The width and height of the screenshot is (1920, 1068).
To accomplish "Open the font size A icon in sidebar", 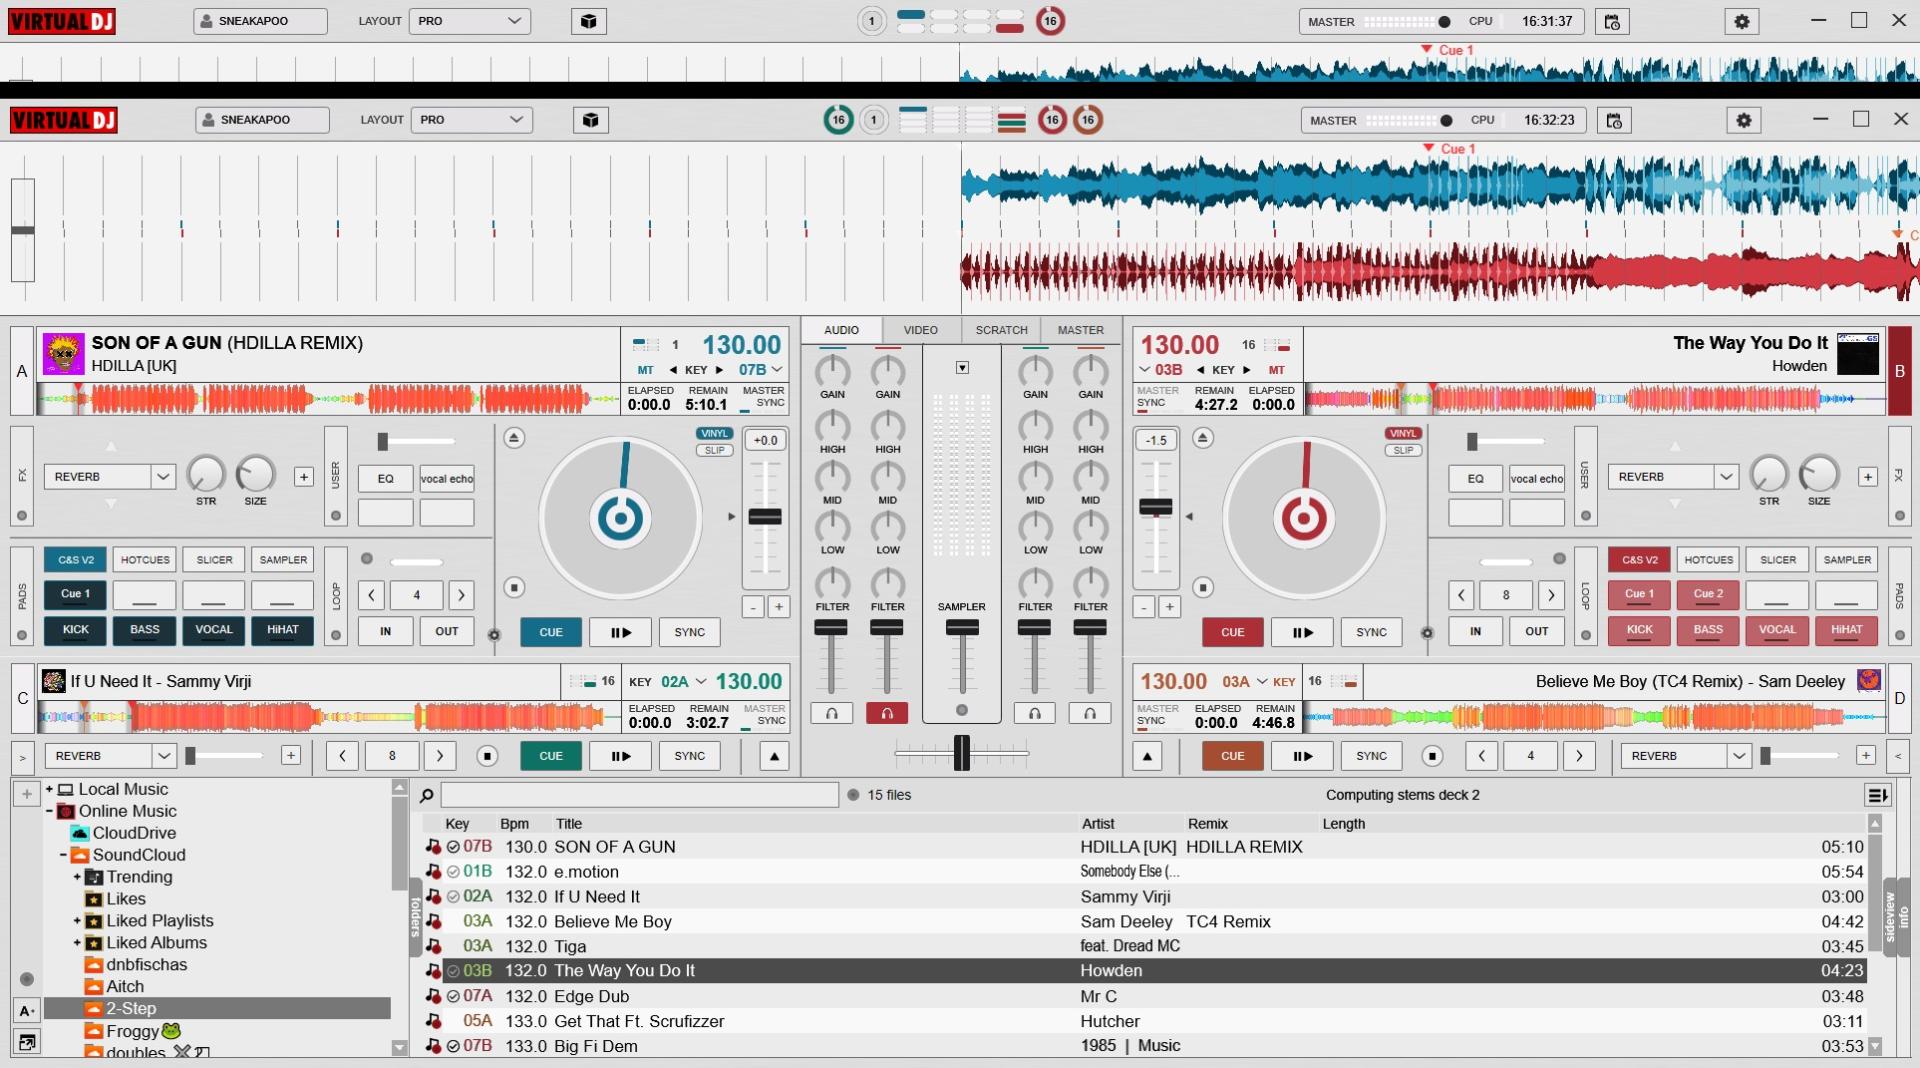I will click(27, 1011).
